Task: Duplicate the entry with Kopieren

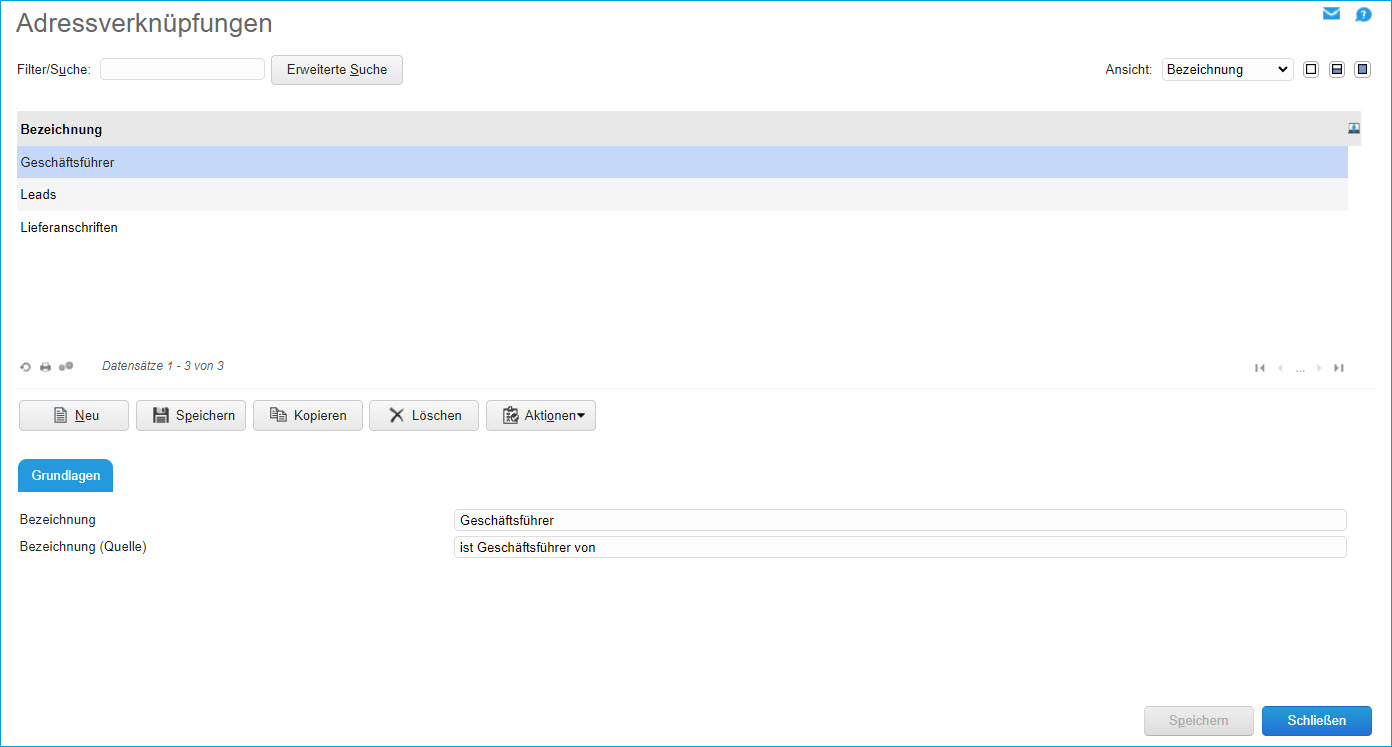Action: point(308,416)
